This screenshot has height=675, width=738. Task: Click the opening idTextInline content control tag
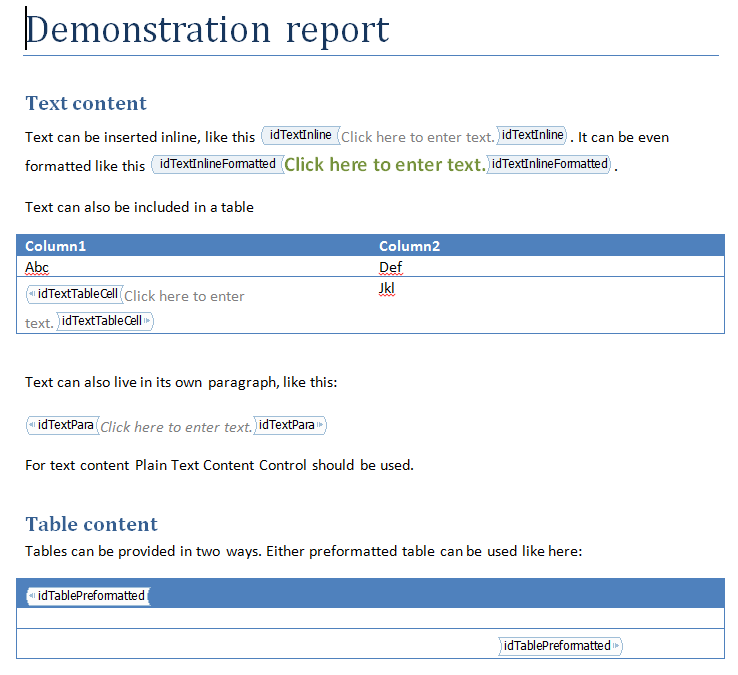(300, 136)
